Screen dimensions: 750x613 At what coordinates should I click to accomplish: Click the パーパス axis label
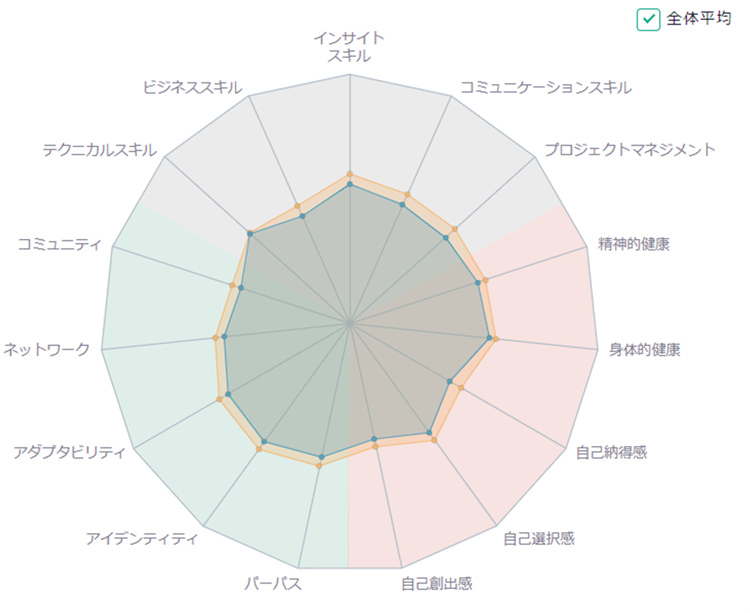coord(273,583)
